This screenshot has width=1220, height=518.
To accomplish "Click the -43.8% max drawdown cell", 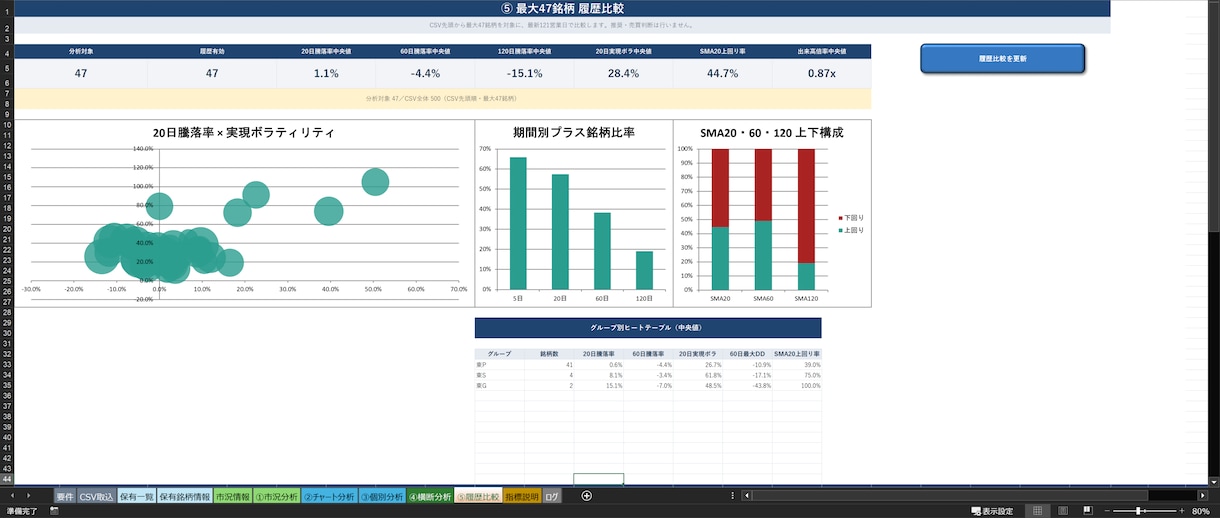I will click(747, 385).
